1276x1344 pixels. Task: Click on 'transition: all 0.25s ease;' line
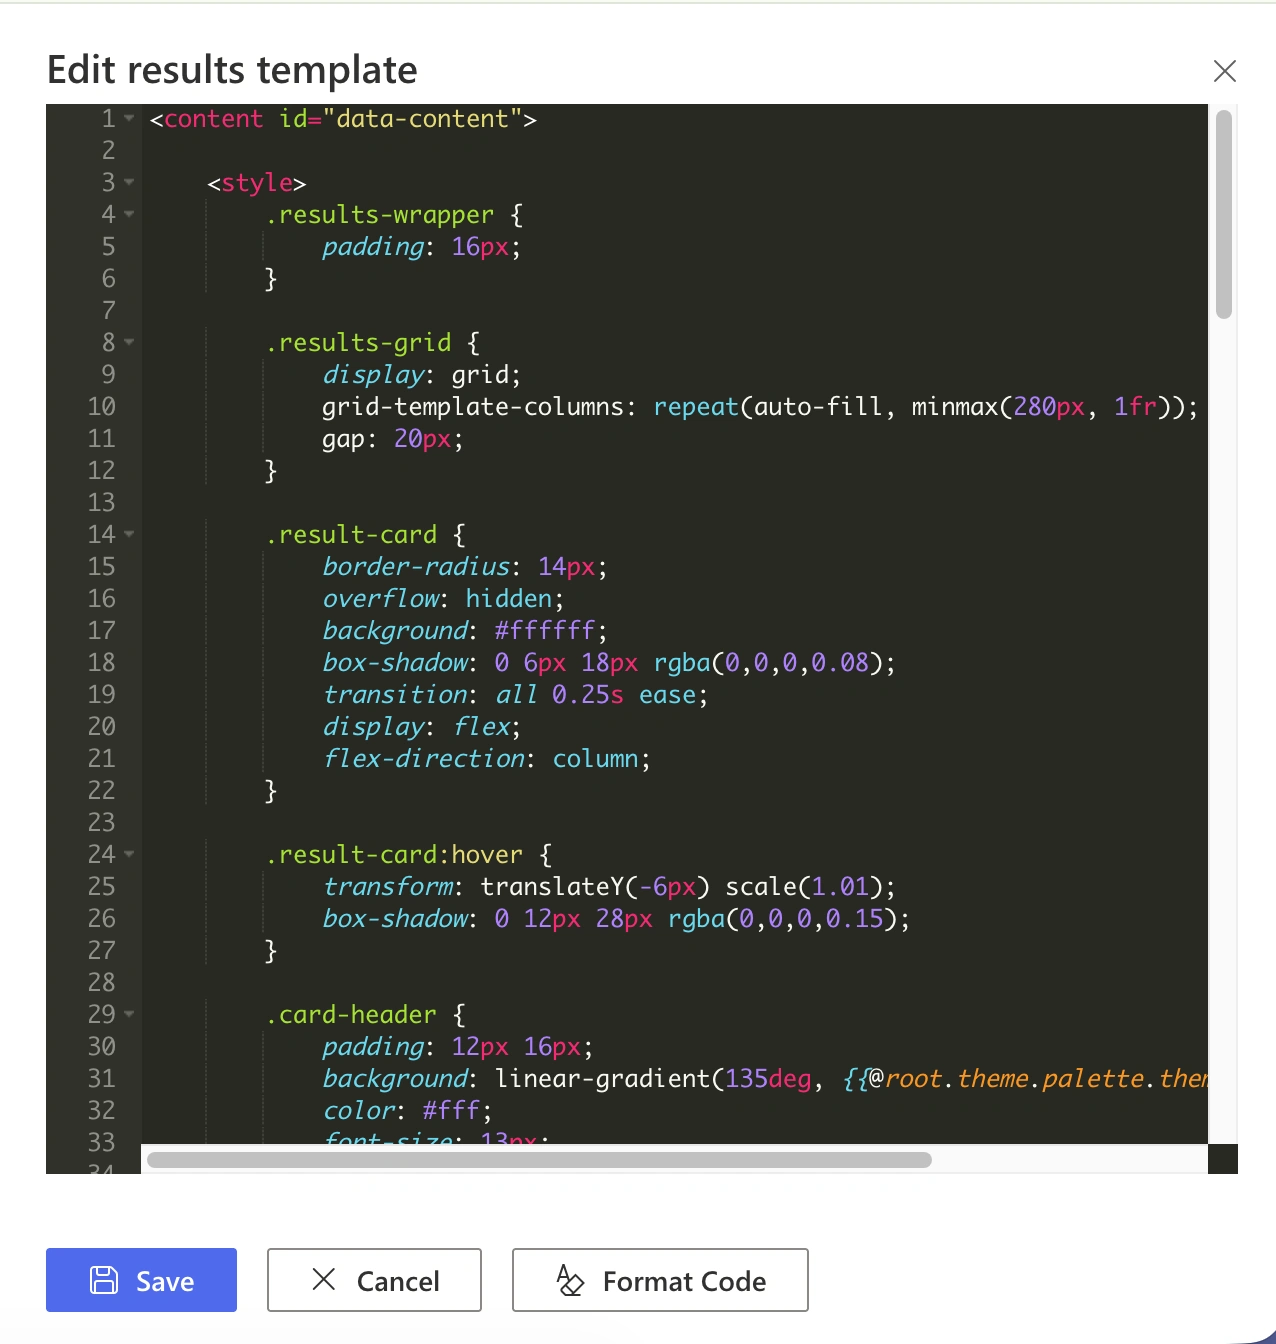click(515, 695)
